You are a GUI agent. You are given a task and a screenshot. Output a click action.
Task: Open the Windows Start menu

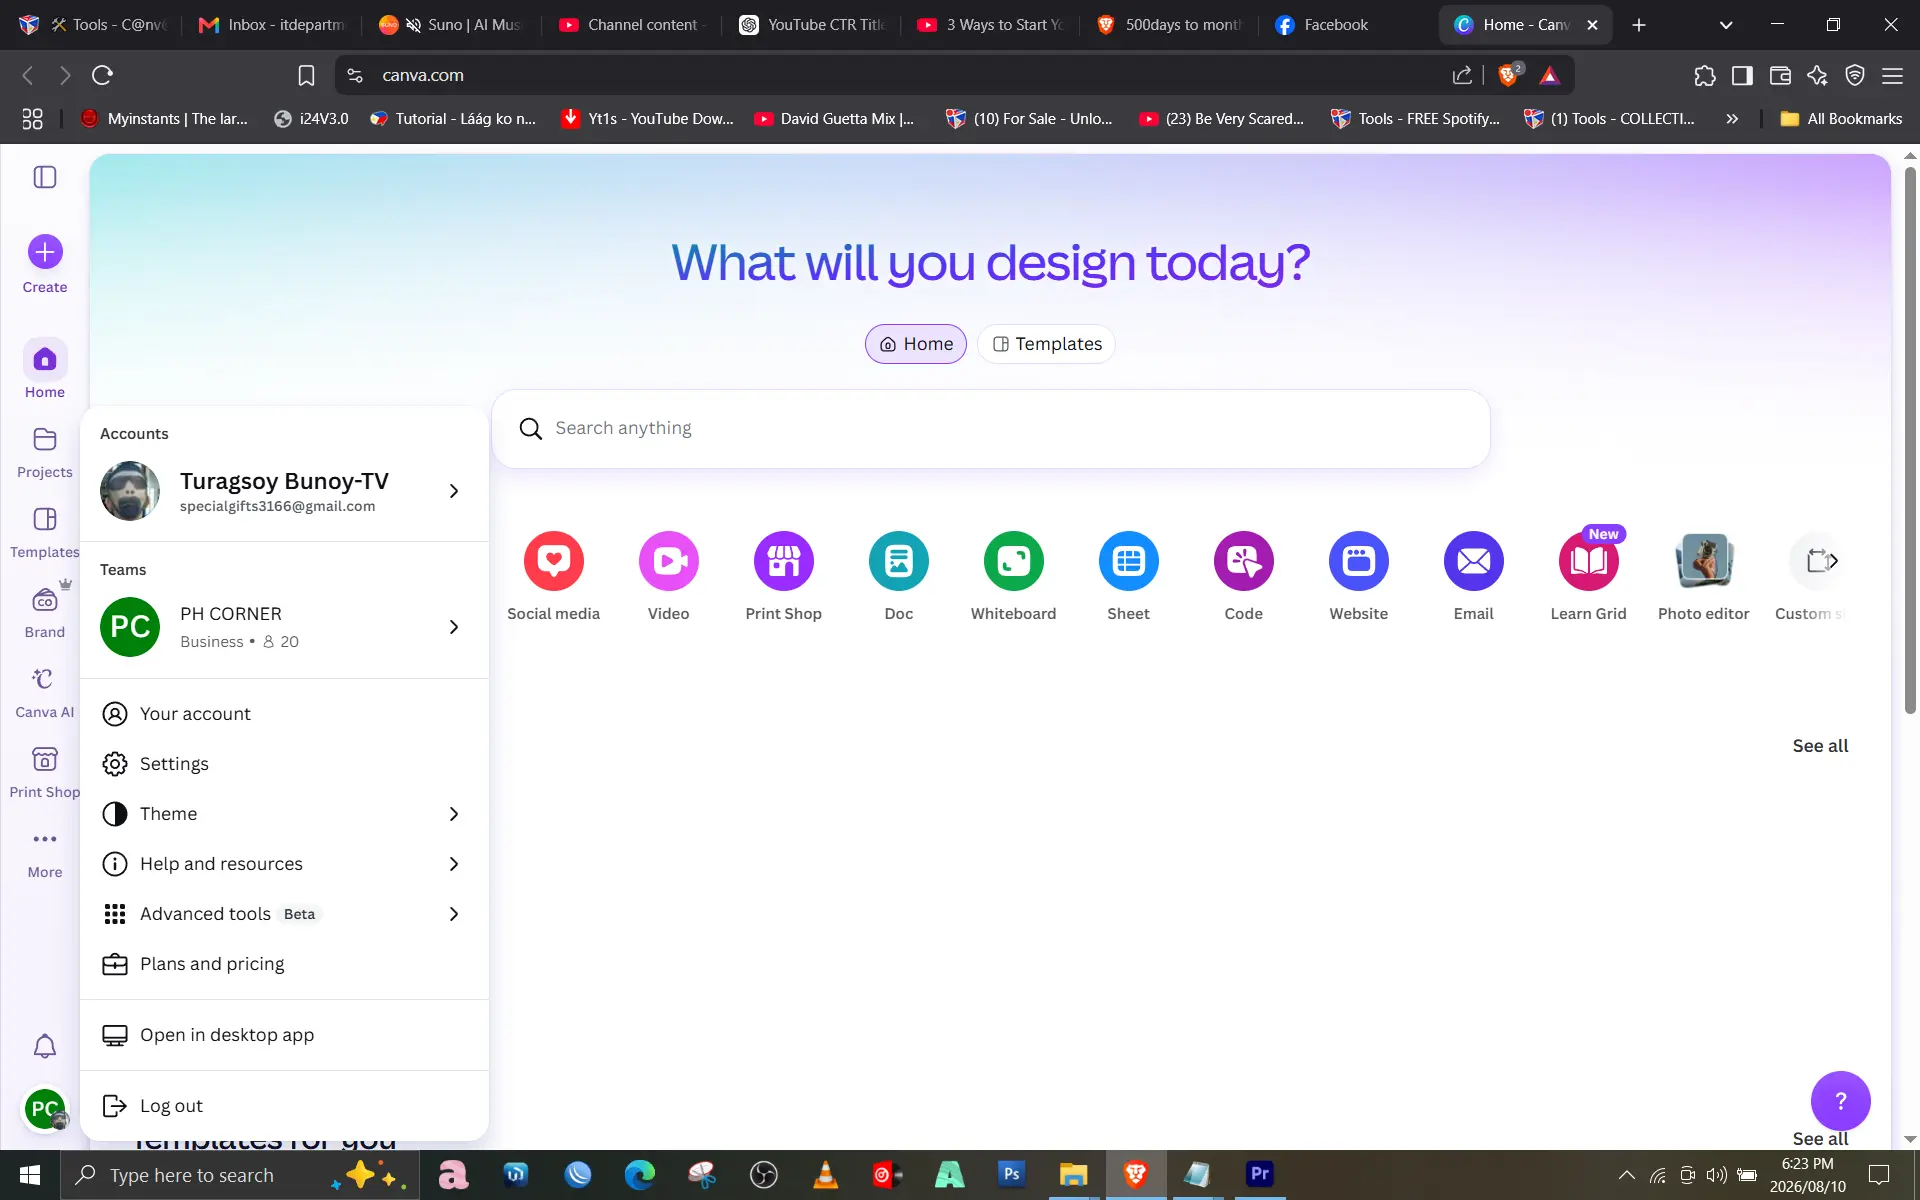click(30, 1175)
